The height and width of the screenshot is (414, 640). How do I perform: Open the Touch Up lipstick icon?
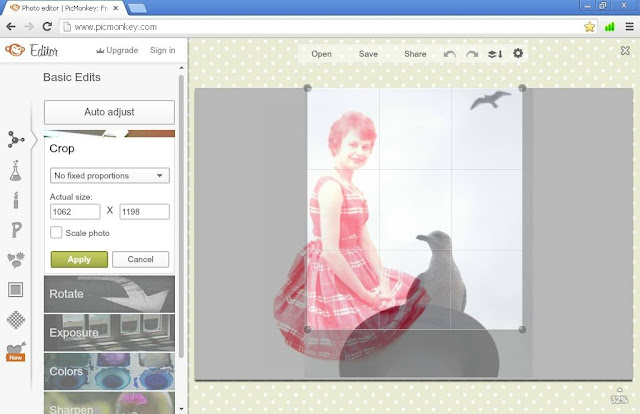(16, 200)
